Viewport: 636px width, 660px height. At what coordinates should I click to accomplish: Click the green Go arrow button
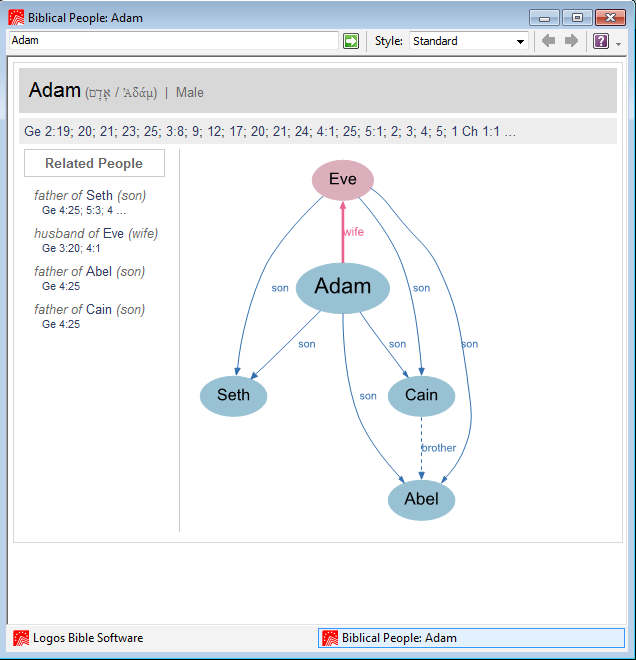(x=351, y=41)
